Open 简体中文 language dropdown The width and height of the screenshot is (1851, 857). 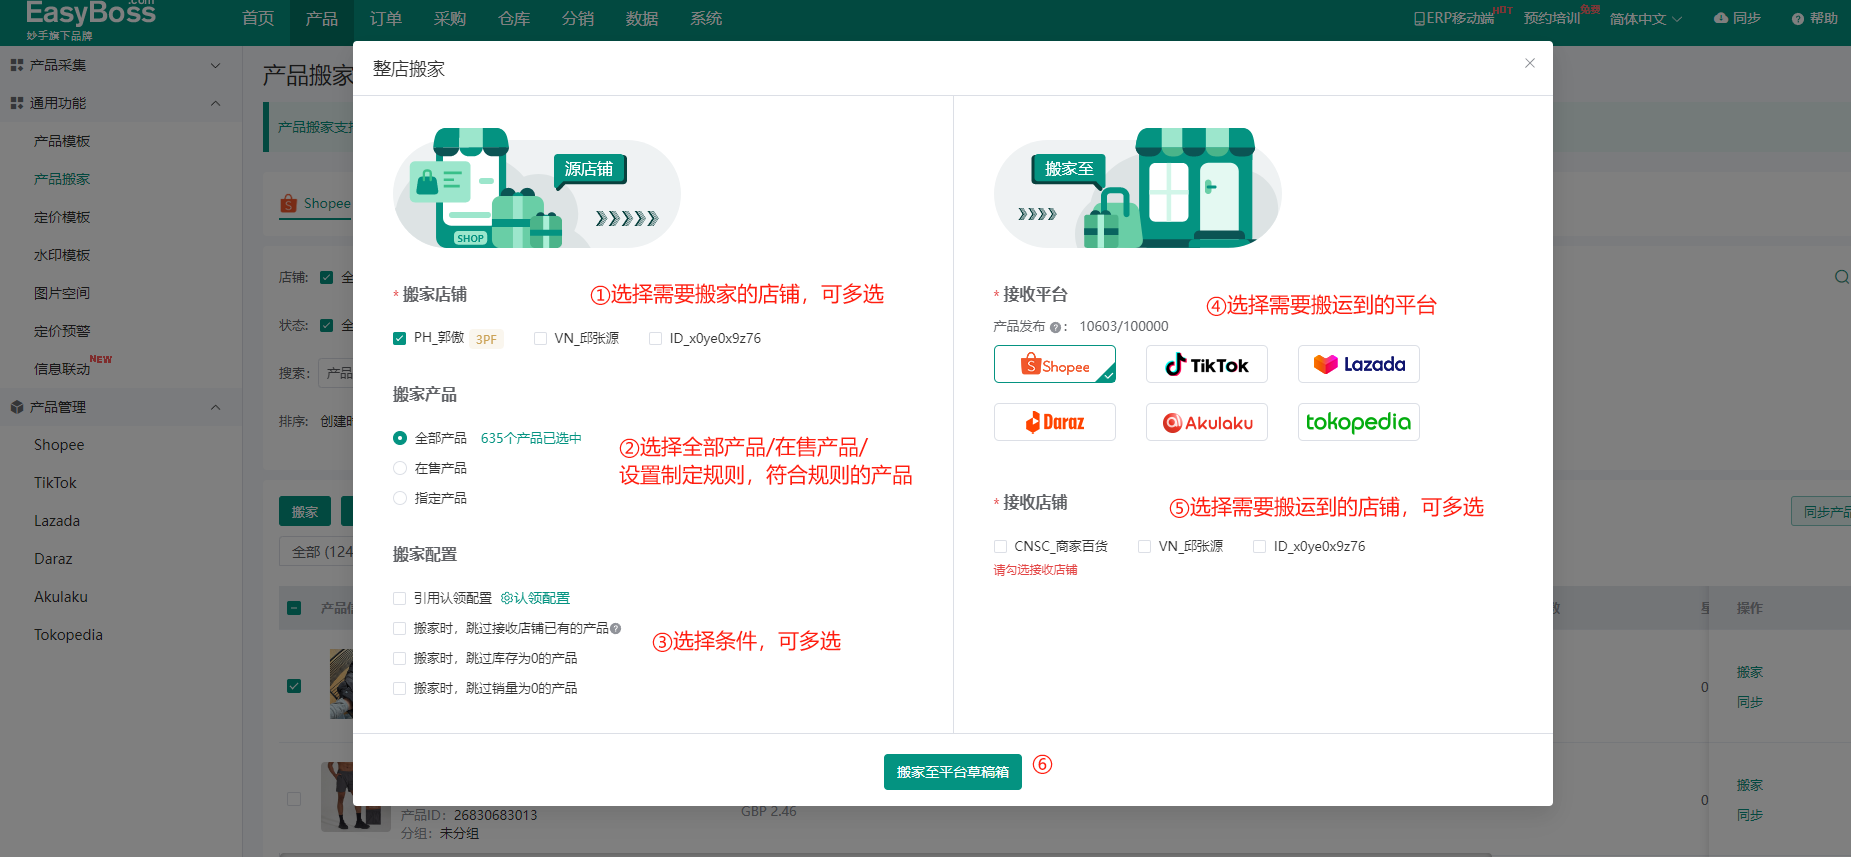point(1645,18)
